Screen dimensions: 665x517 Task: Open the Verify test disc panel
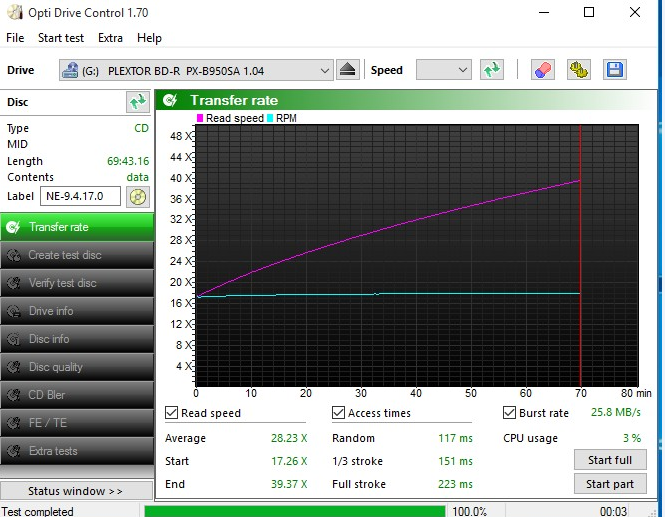coord(77,283)
